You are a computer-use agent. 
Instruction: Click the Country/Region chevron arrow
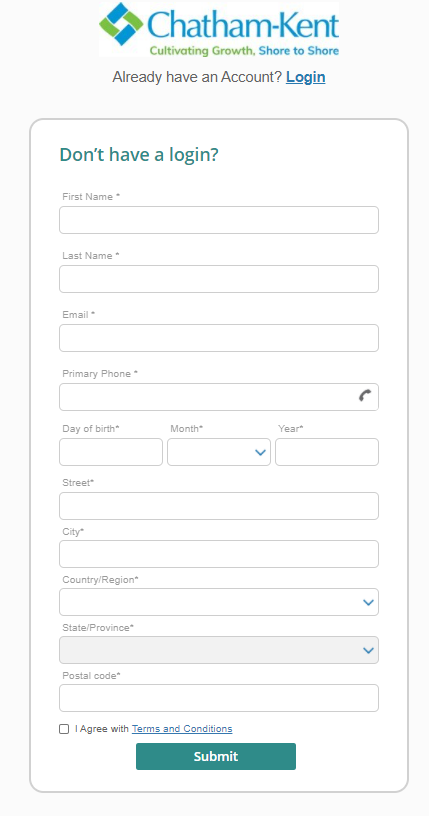(x=369, y=602)
